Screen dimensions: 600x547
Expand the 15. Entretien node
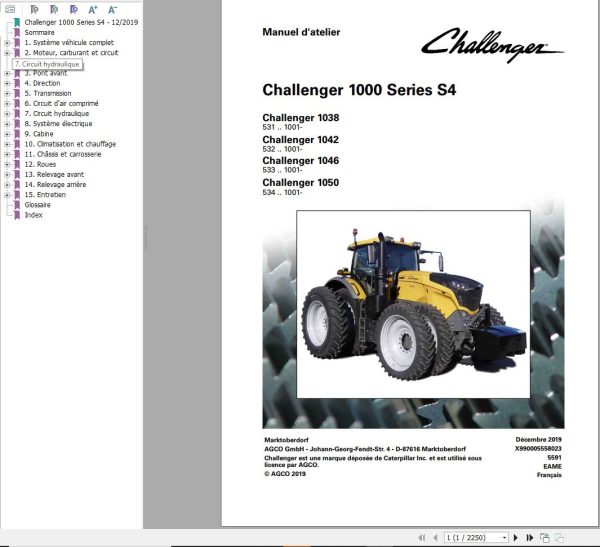point(7,195)
